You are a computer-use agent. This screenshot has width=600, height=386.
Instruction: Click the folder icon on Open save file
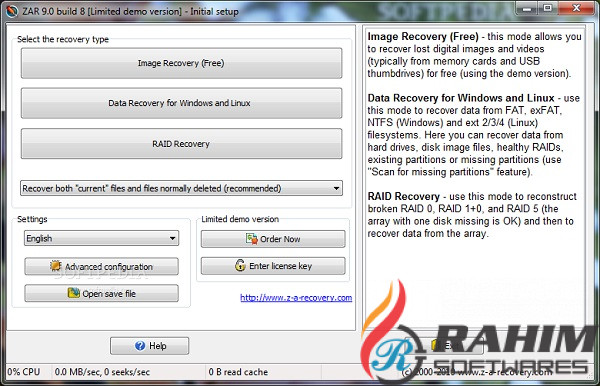(x=73, y=293)
